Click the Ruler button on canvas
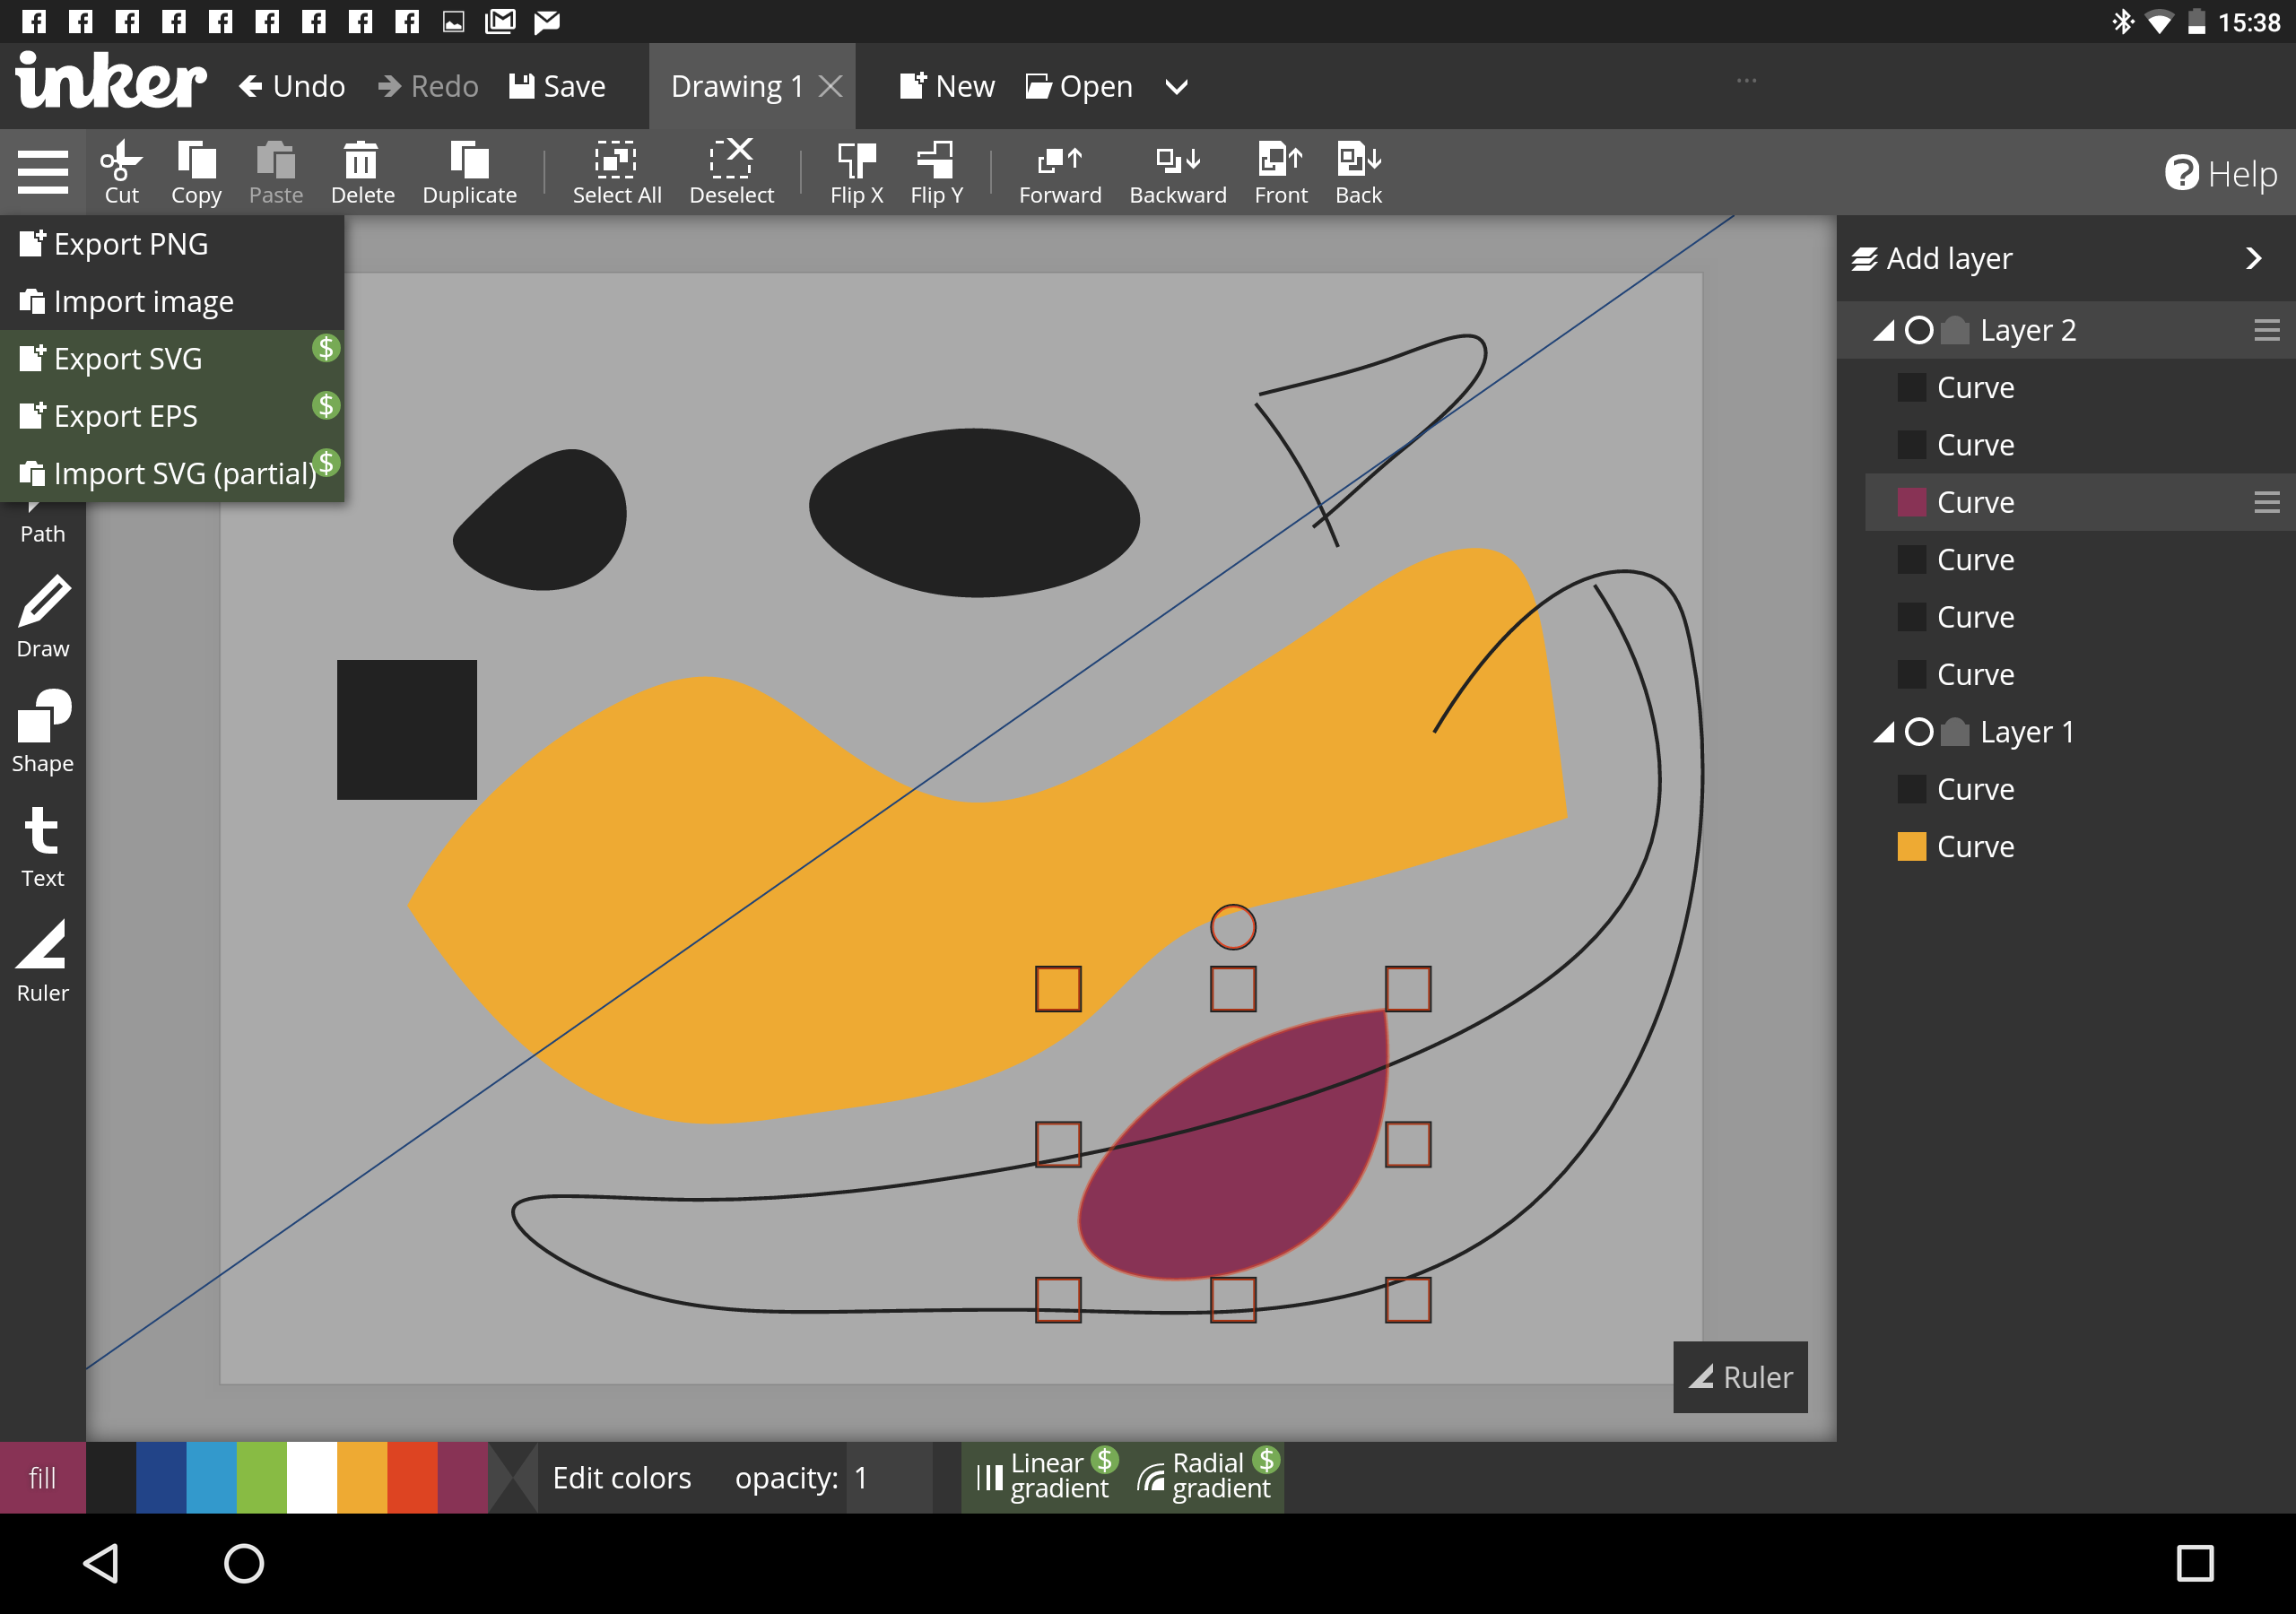The width and height of the screenshot is (2296, 1614). [1740, 1377]
